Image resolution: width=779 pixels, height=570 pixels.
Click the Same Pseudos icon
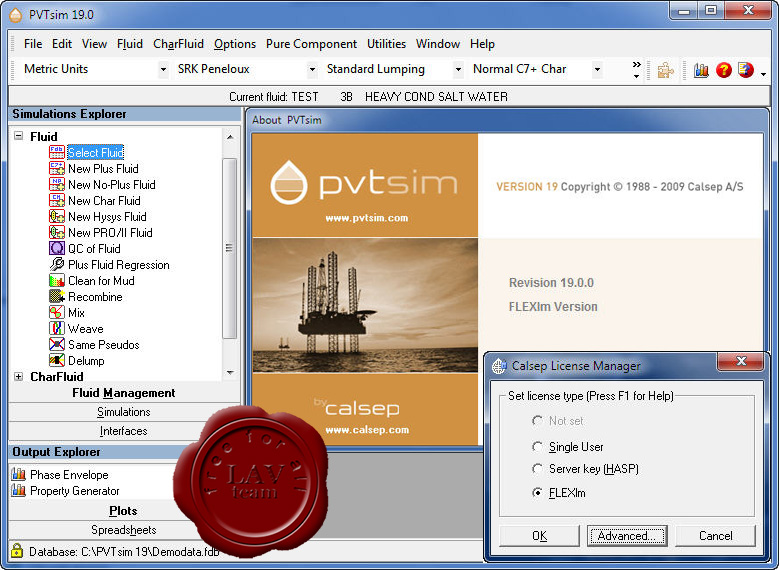pos(57,344)
